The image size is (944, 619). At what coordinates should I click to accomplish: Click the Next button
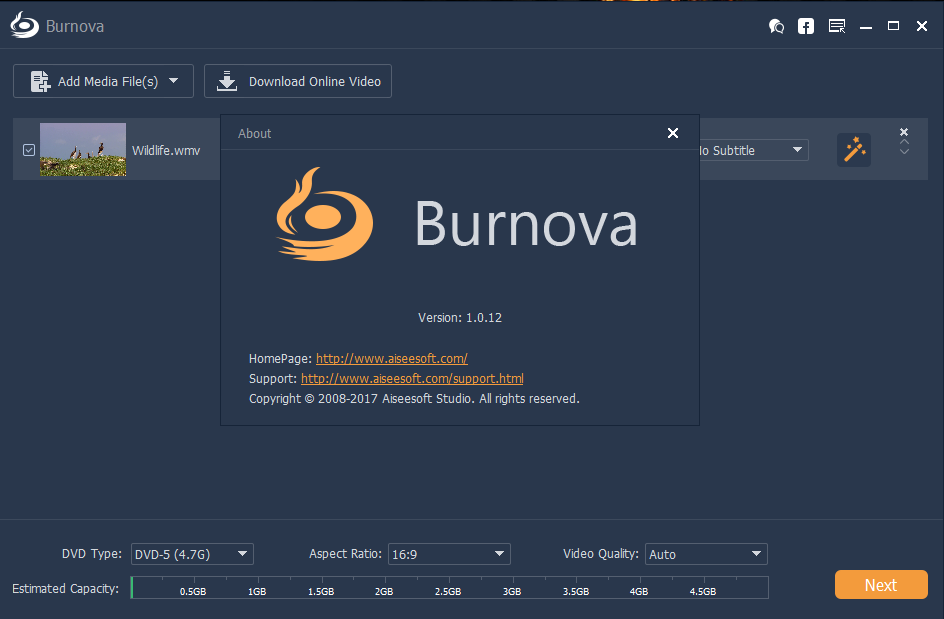click(881, 585)
